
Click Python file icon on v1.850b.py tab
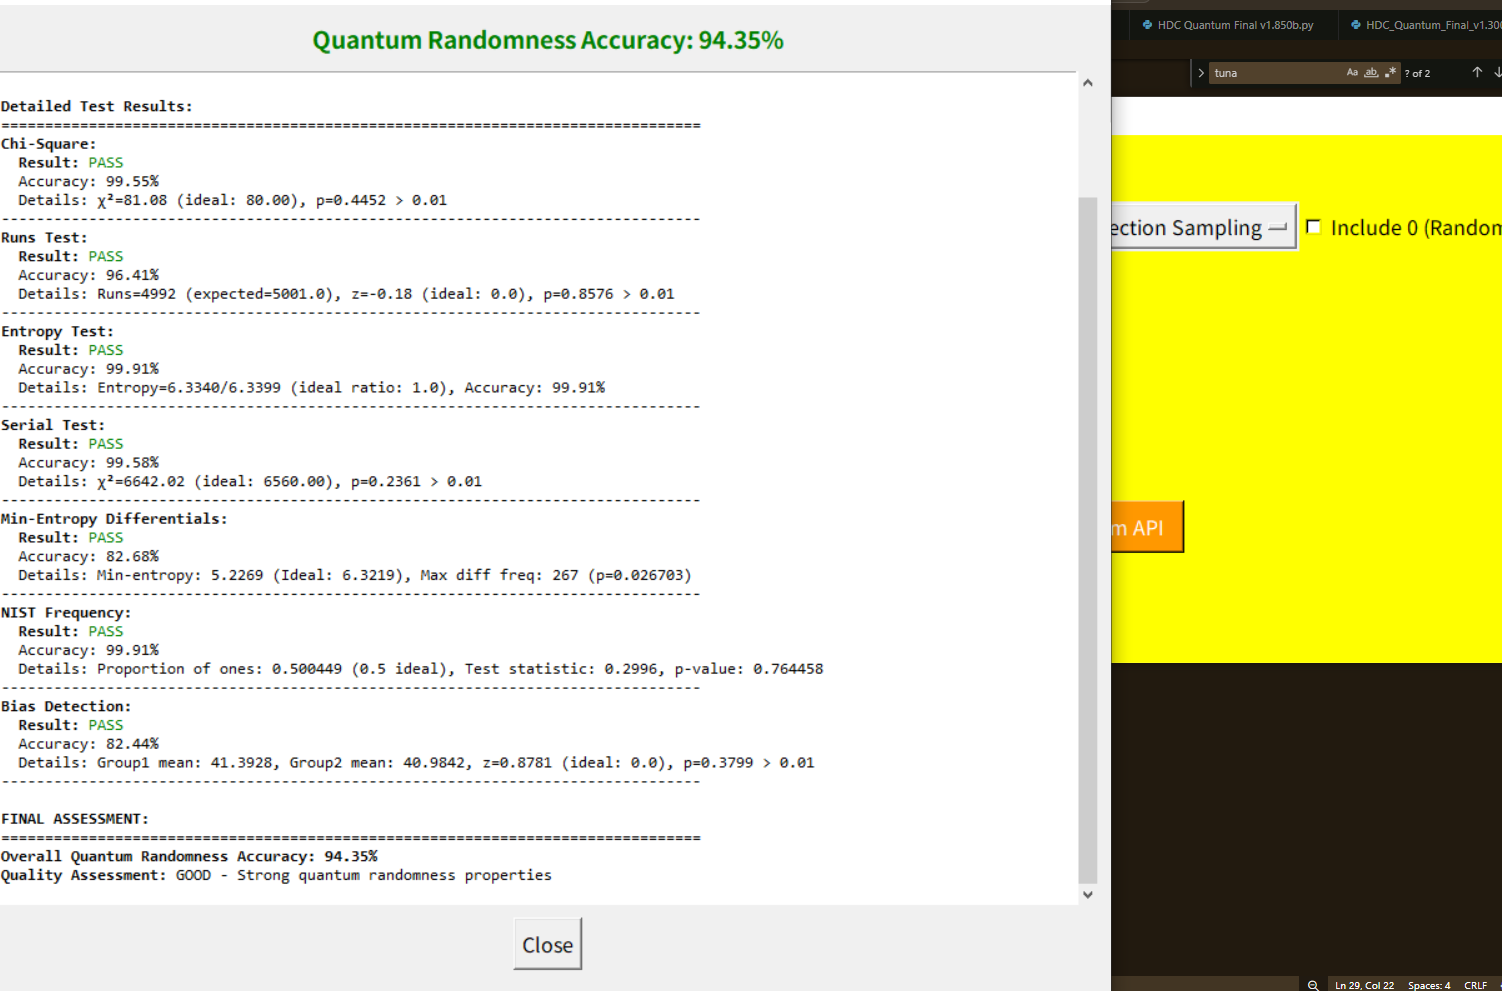tap(1147, 25)
